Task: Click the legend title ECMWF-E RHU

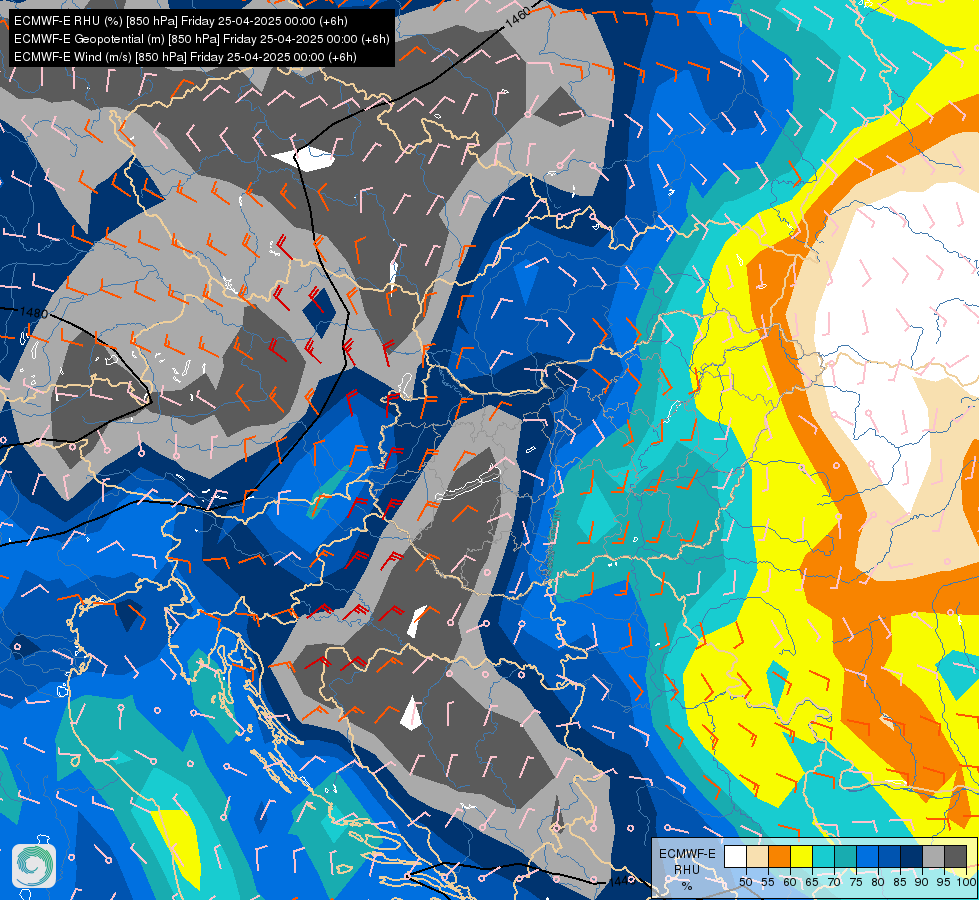Action: point(687,861)
